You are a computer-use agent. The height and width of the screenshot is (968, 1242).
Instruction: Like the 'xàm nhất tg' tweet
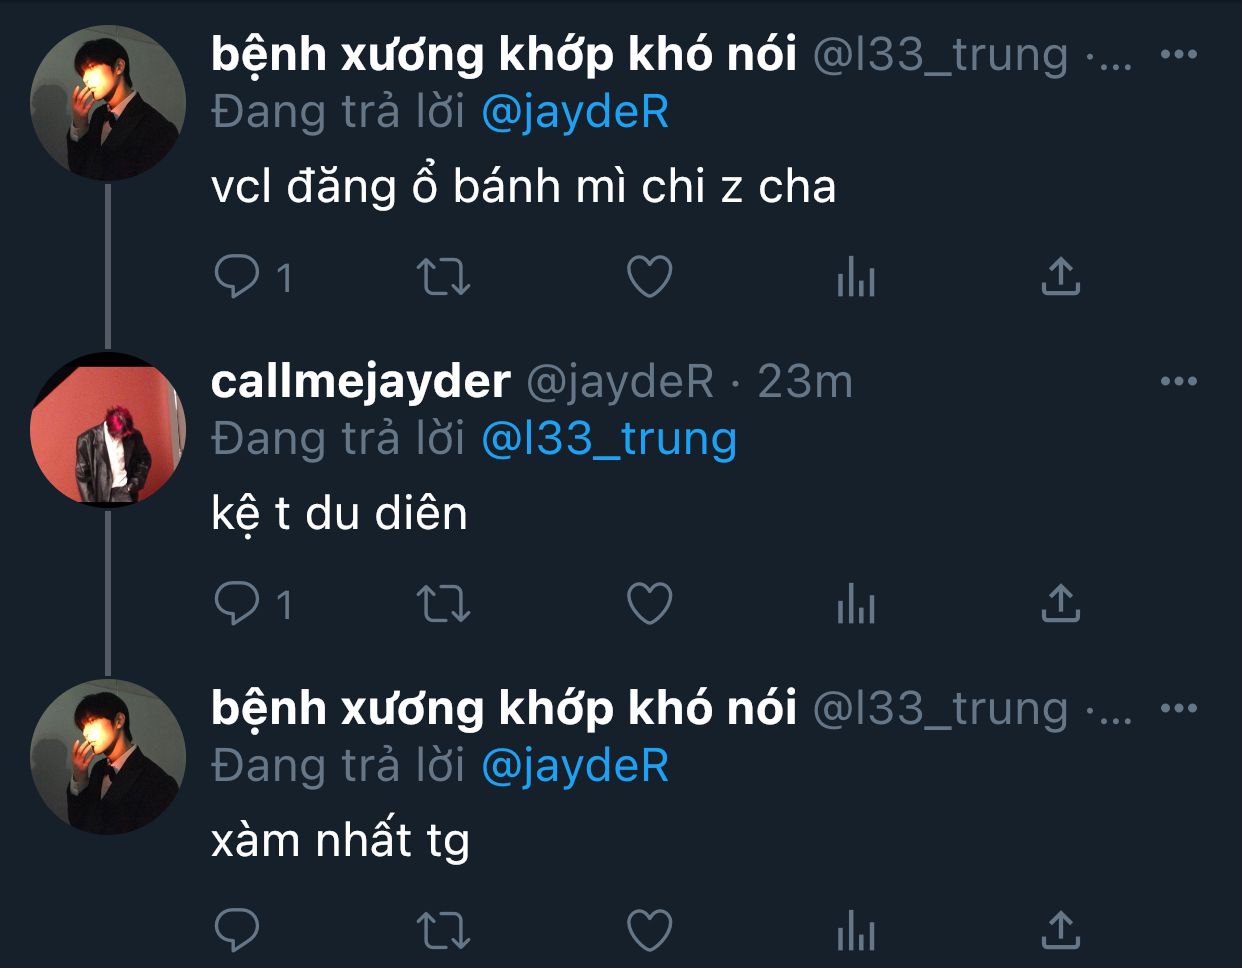tap(649, 930)
